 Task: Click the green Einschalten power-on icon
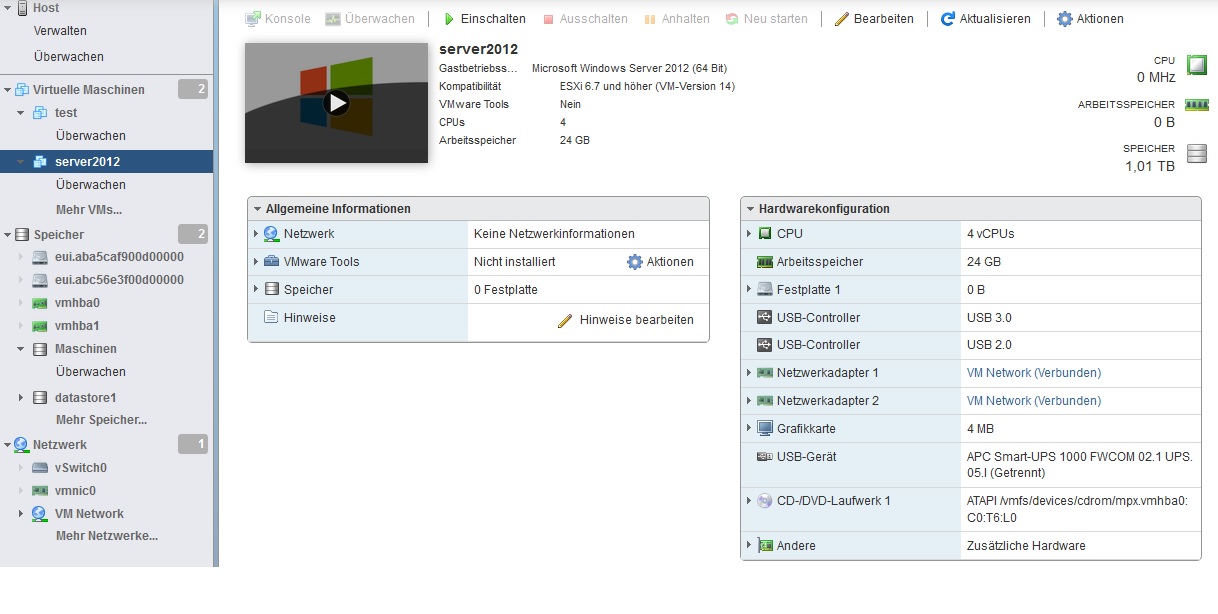tap(449, 19)
